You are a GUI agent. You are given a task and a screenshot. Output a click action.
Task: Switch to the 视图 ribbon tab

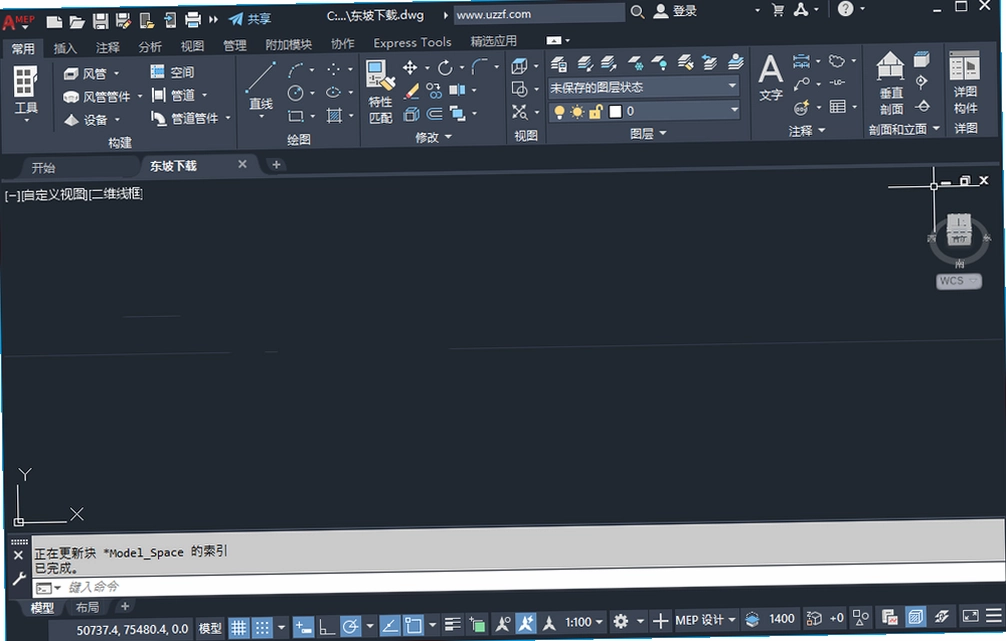point(192,46)
